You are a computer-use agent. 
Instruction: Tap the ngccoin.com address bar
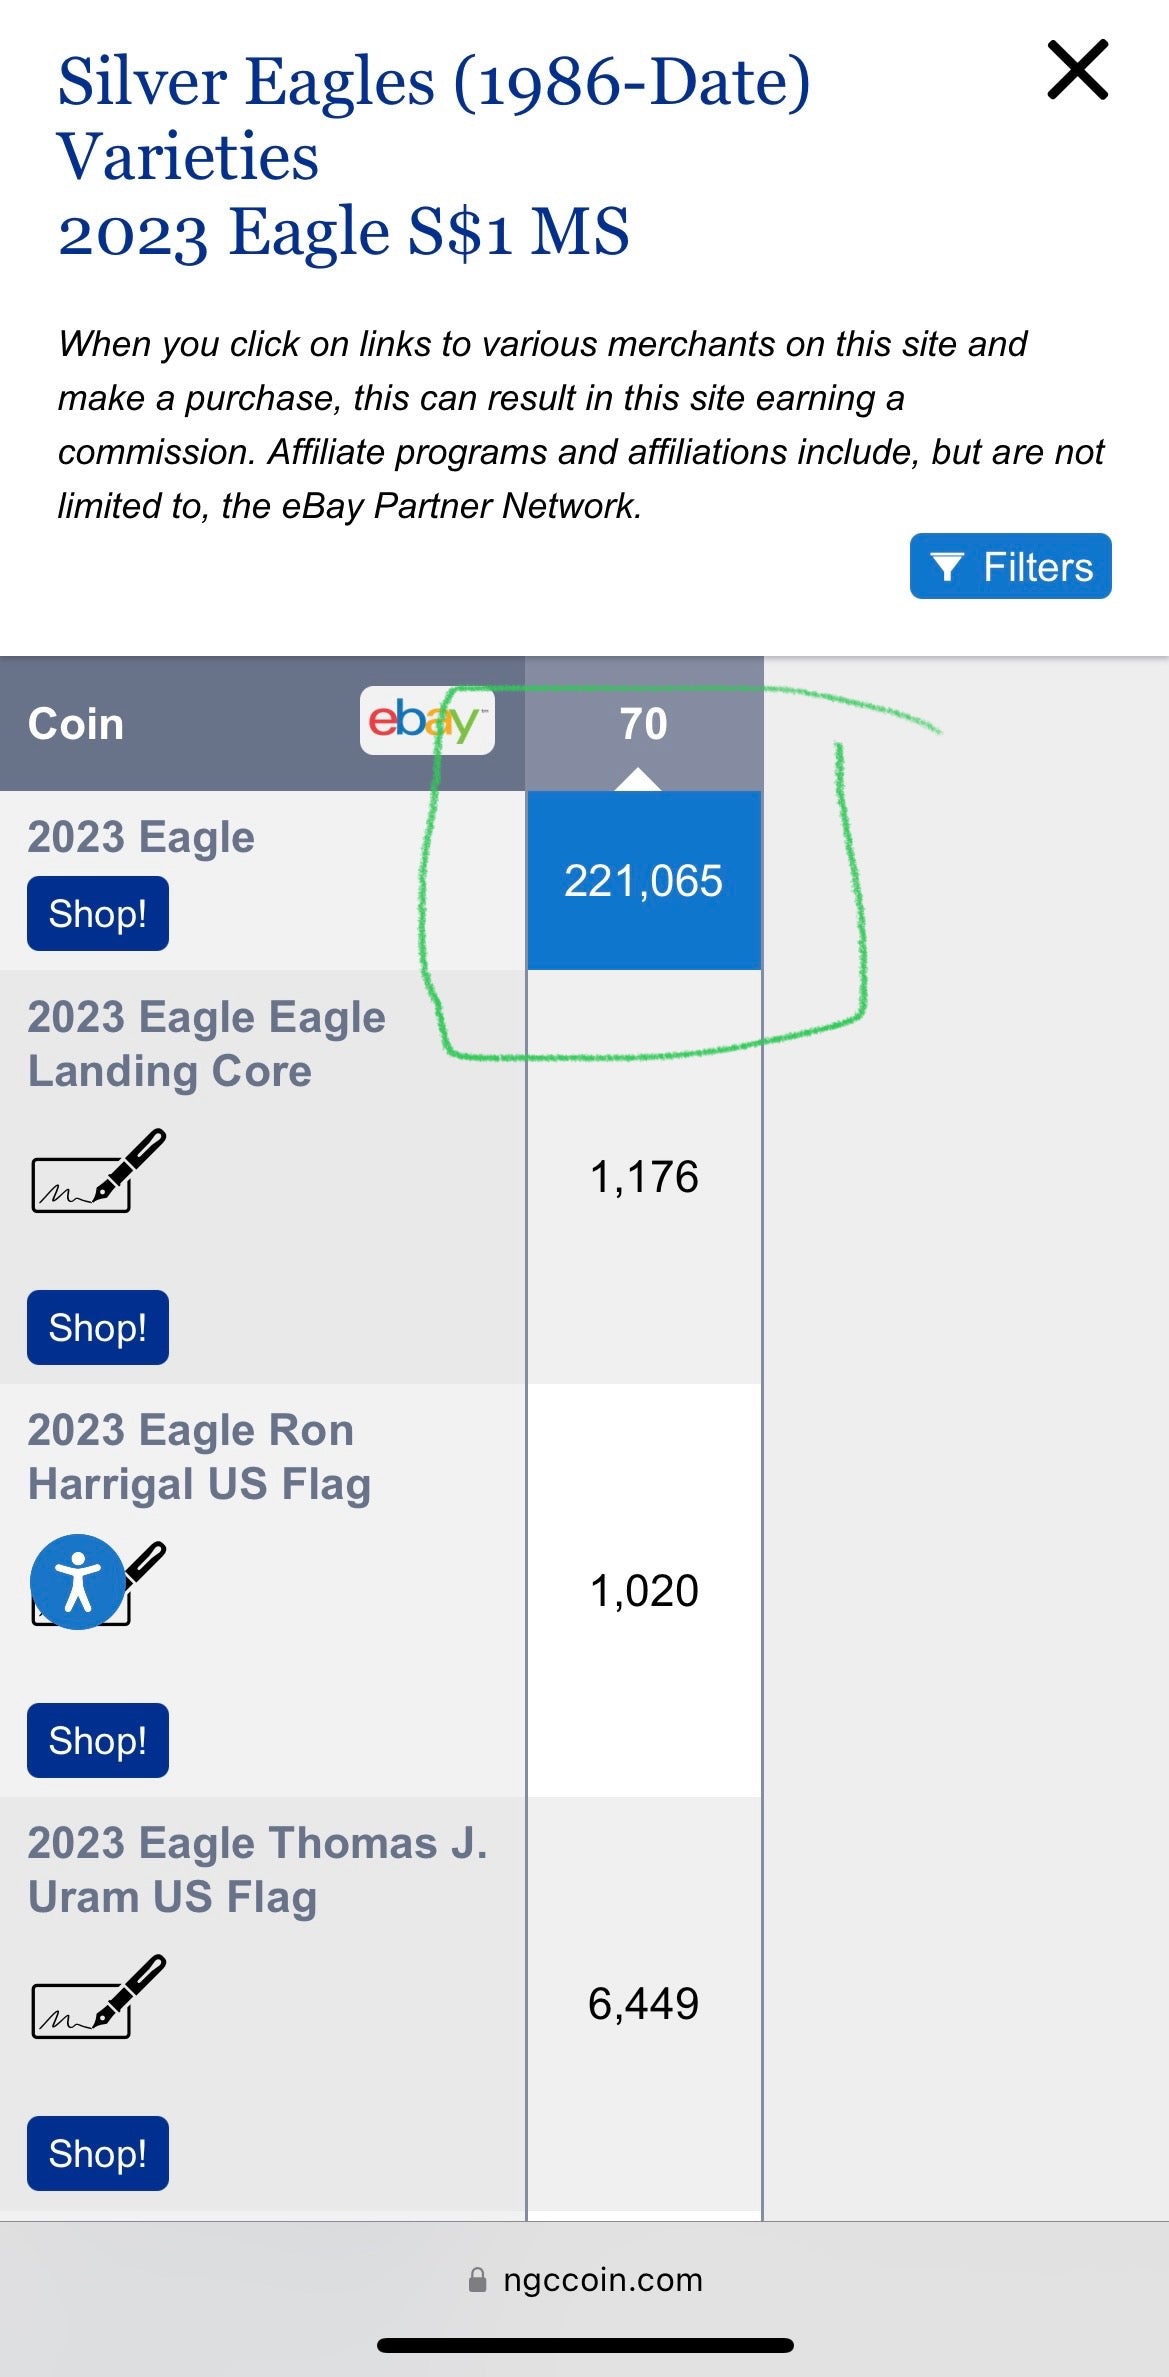tap(602, 2280)
